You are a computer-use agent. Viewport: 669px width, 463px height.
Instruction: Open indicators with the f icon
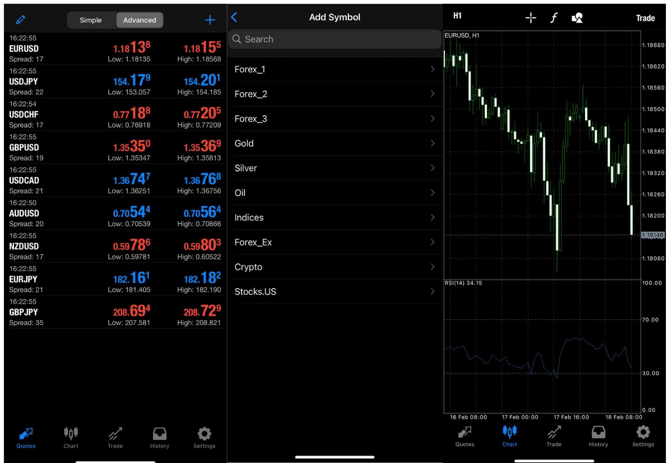(554, 18)
